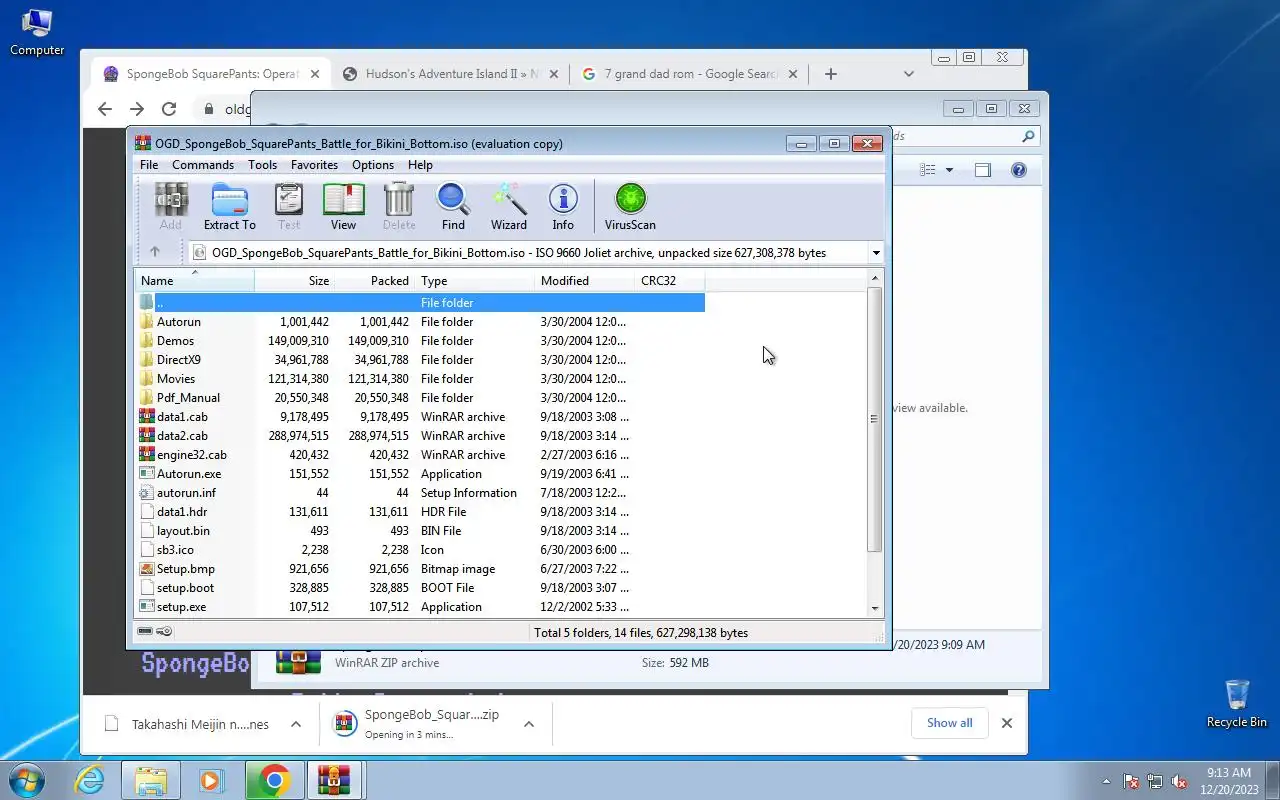Viewport: 1280px width, 800px height.
Task: Click the back arrow in Chrome
Action: tap(105, 109)
